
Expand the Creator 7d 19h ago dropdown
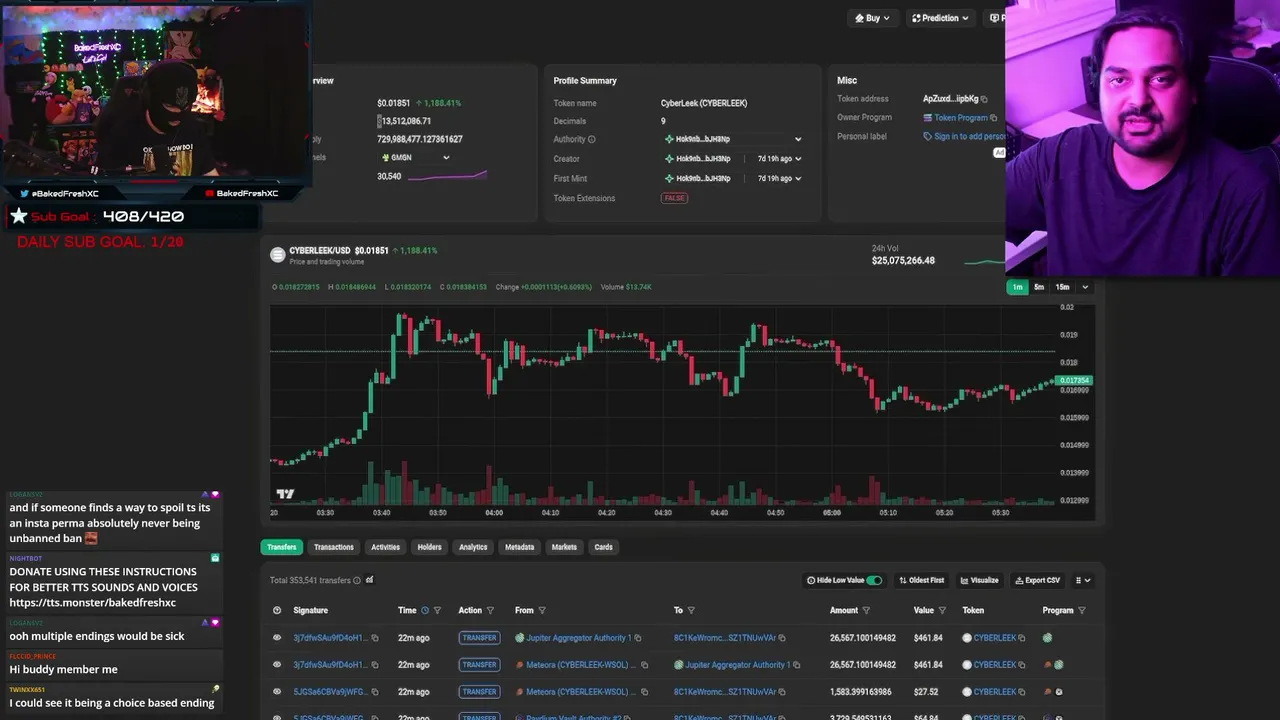click(798, 159)
